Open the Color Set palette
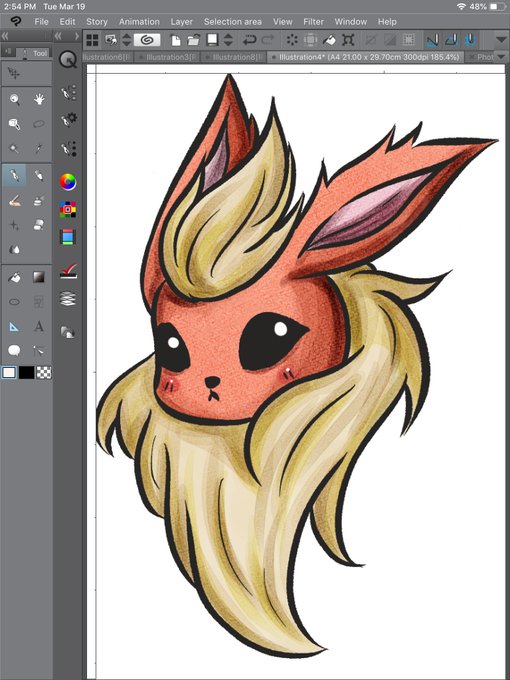 click(x=68, y=209)
